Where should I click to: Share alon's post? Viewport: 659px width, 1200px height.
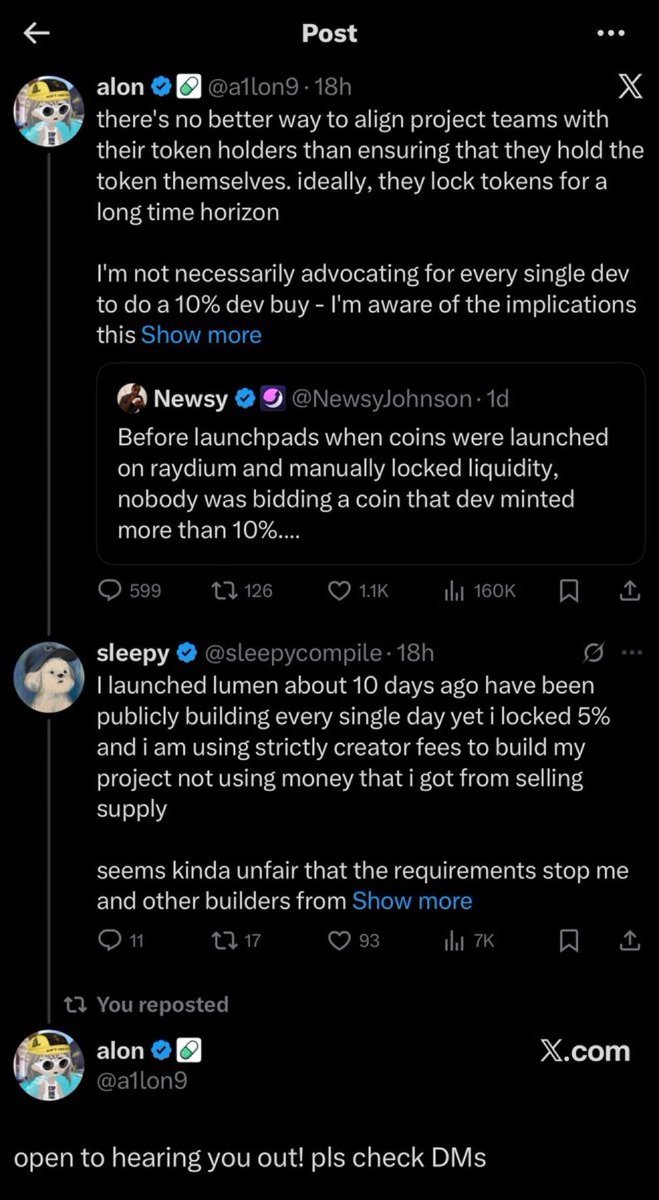pos(630,591)
